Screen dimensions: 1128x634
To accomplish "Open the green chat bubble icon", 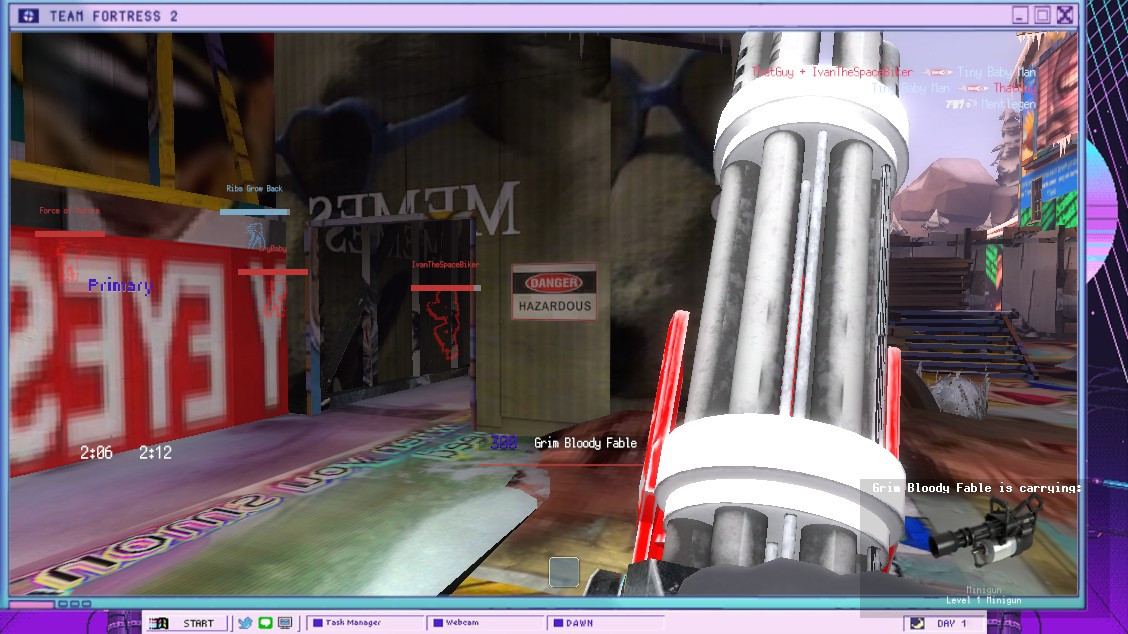I will tap(265, 623).
